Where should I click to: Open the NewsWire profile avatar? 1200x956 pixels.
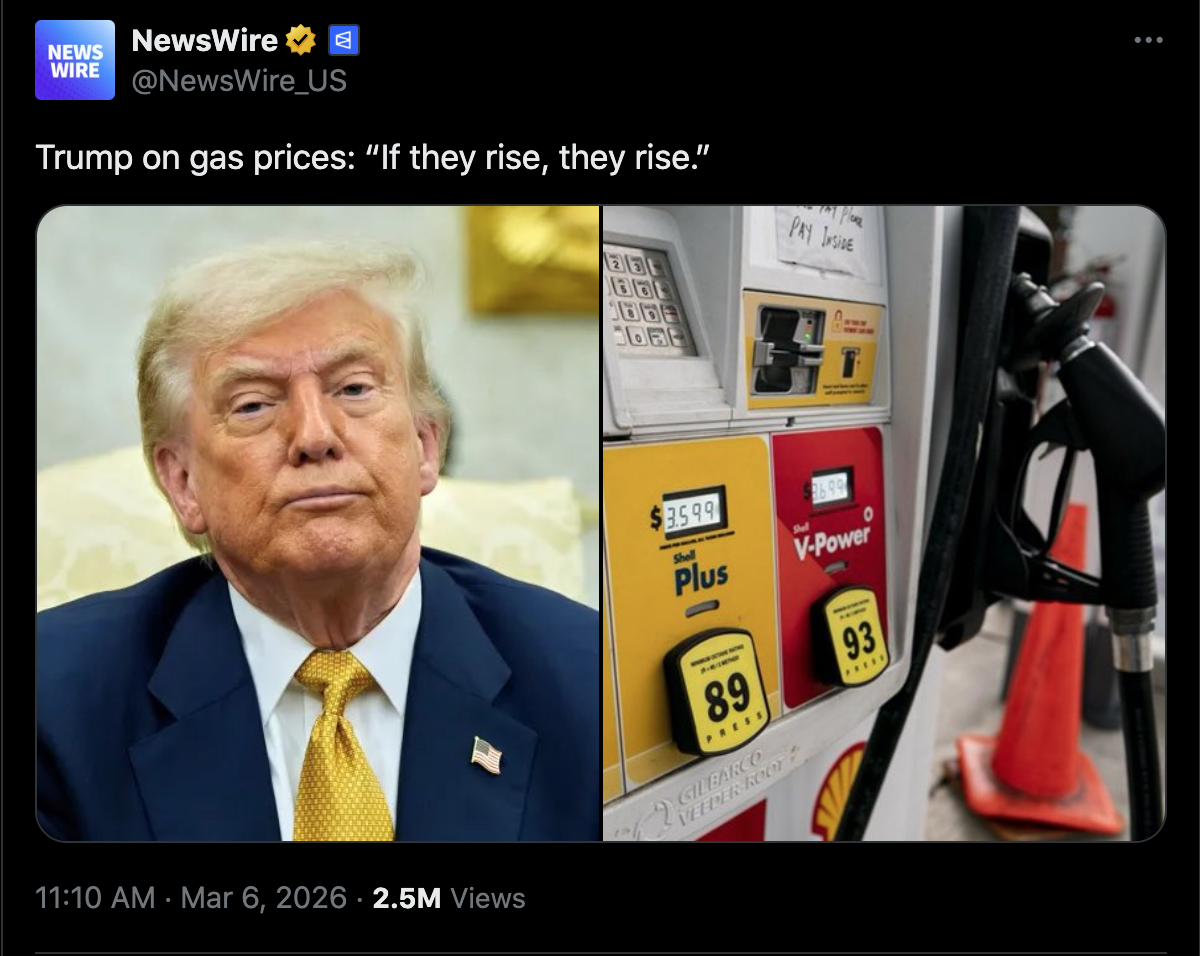coord(75,60)
